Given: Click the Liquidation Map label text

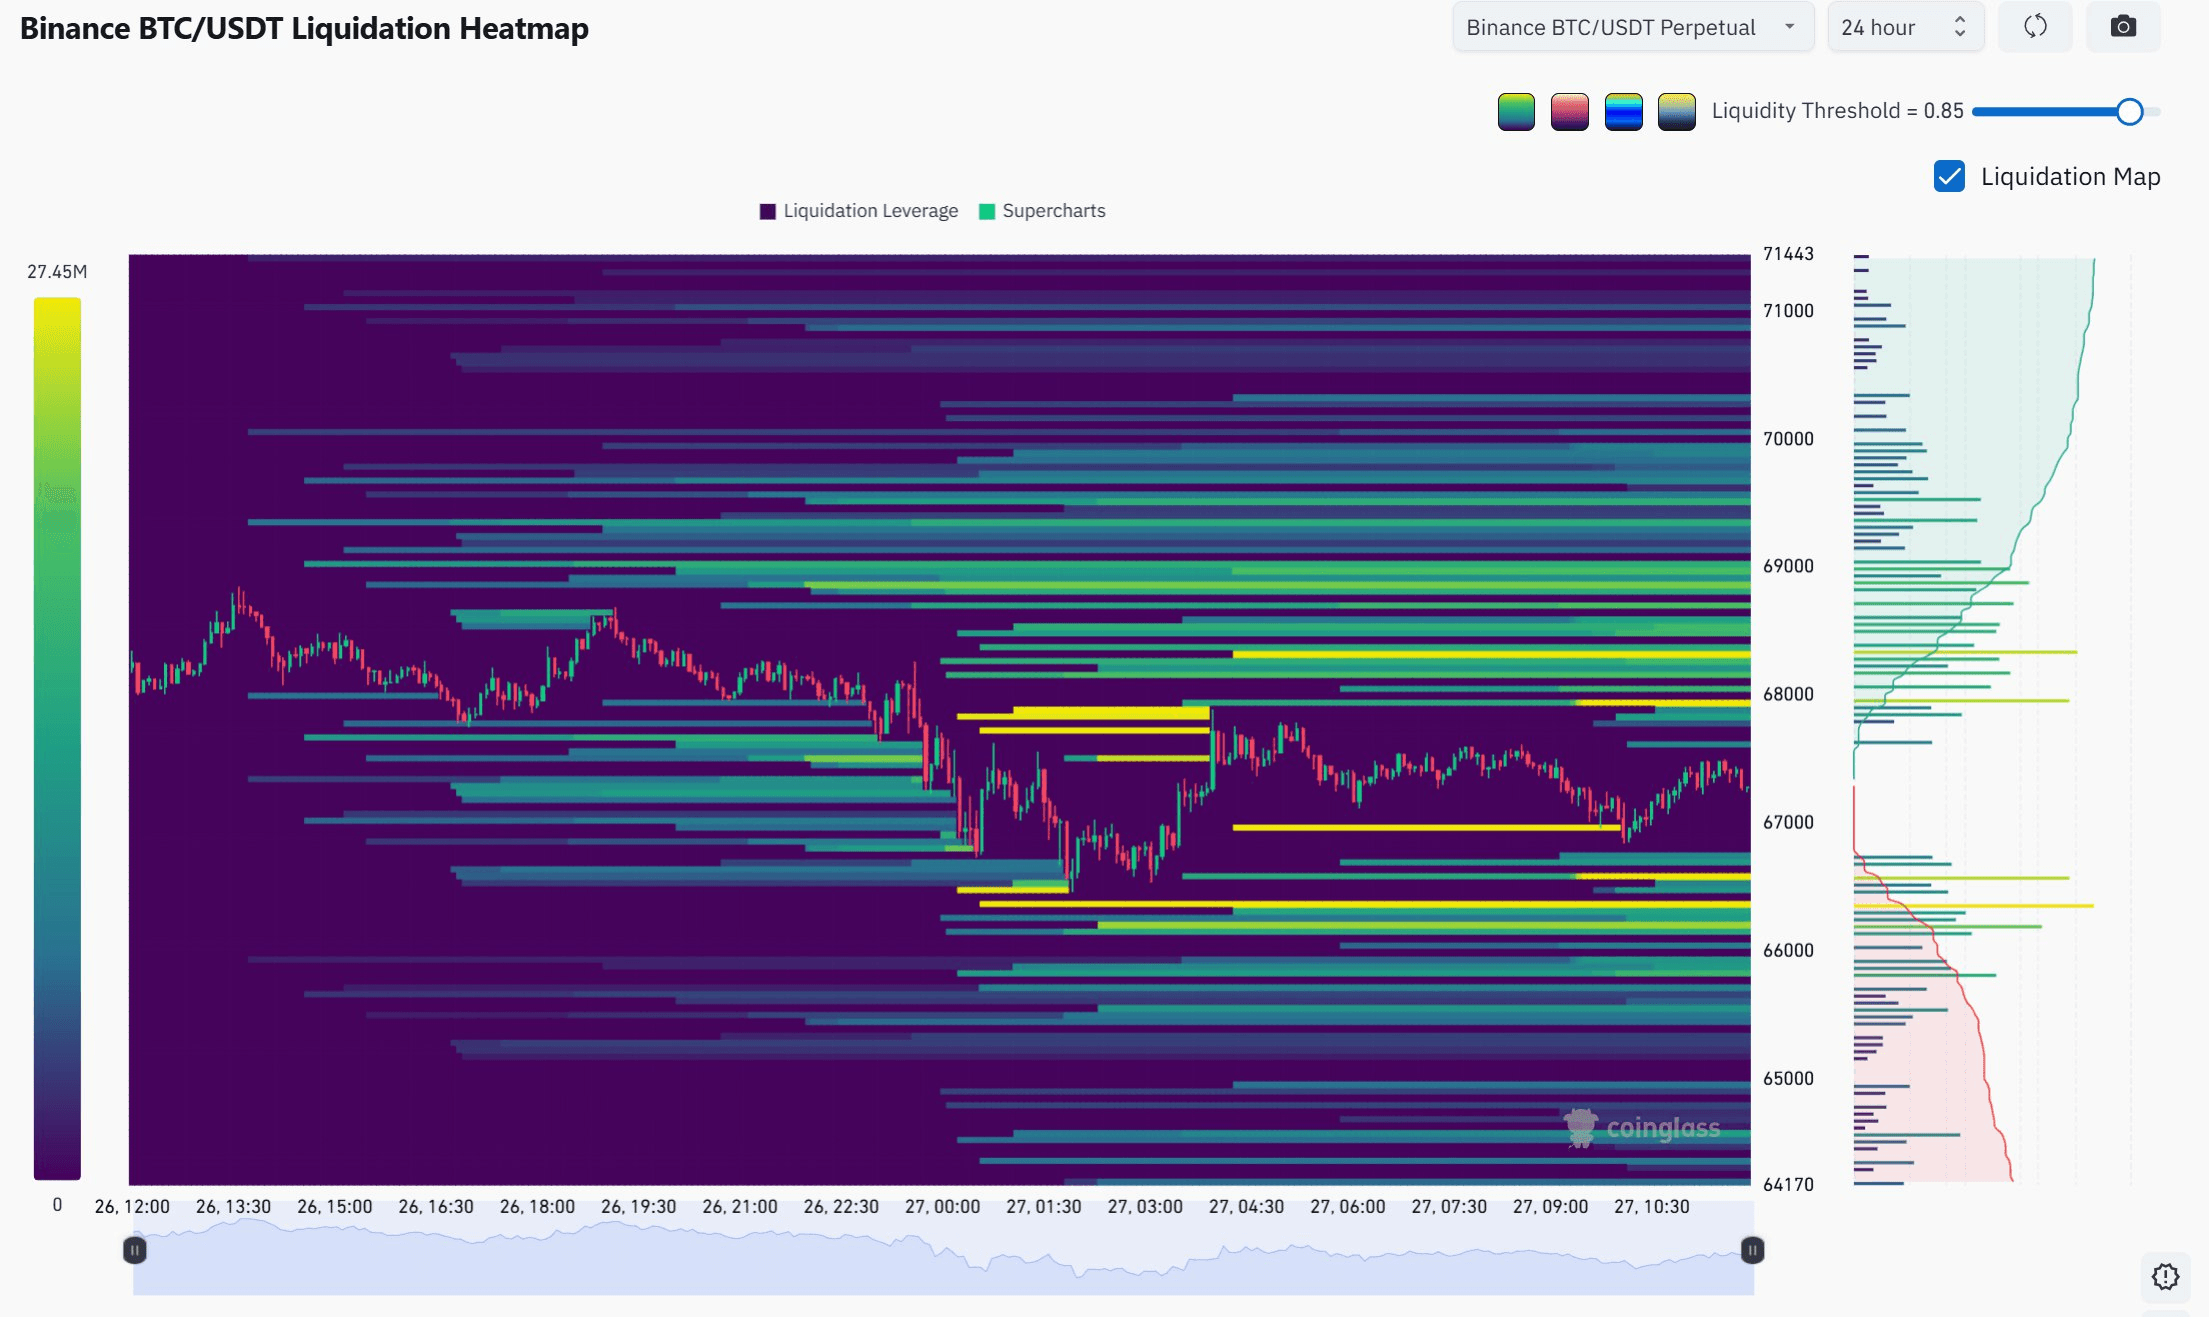Looking at the screenshot, I should (2070, 177).
